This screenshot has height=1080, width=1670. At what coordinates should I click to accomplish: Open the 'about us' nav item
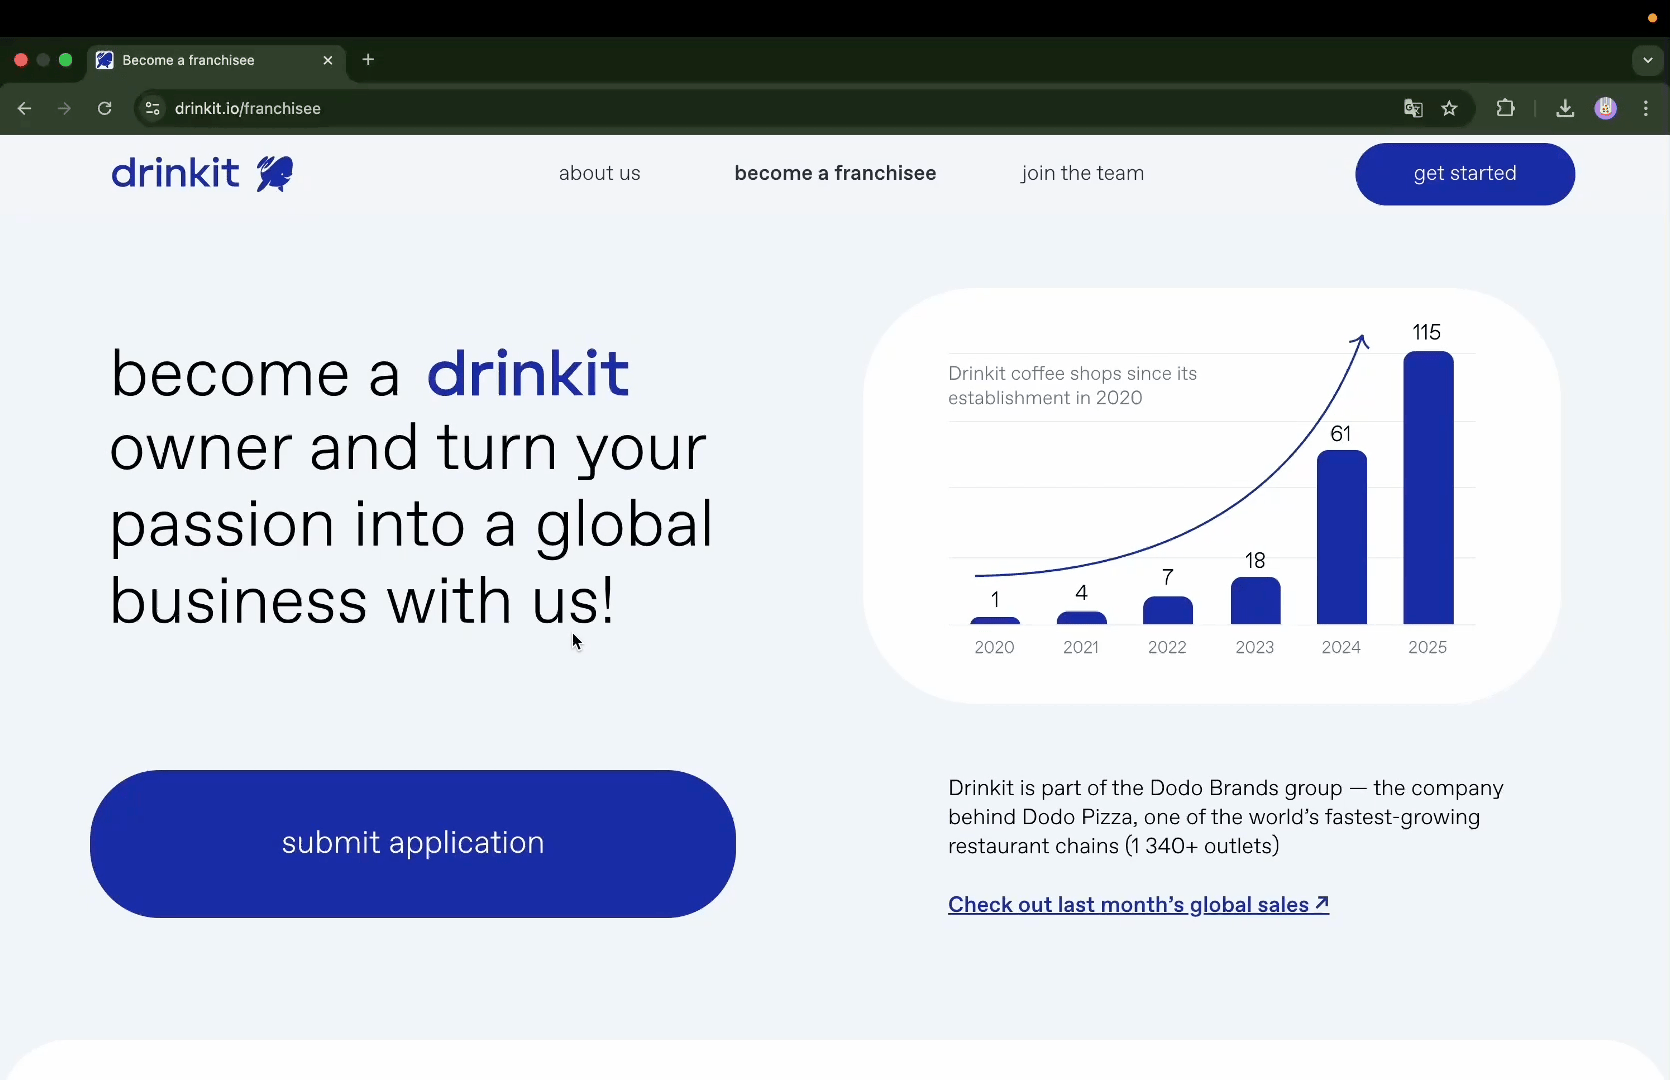point(599,174)
